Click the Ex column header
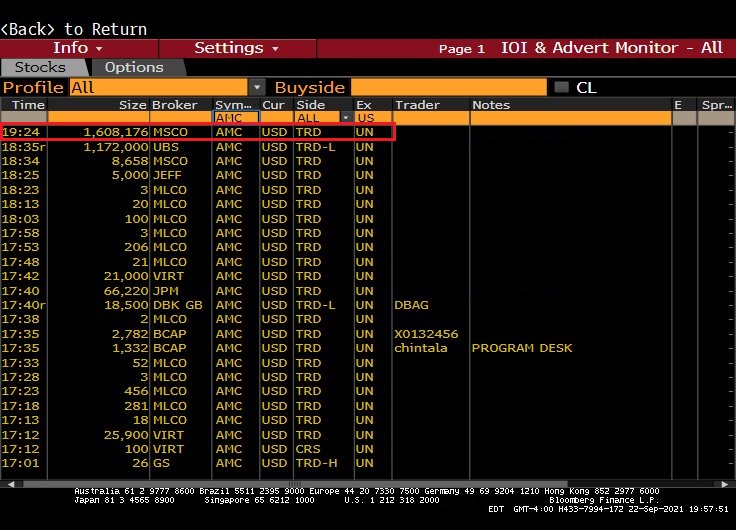 coord(373,105)
